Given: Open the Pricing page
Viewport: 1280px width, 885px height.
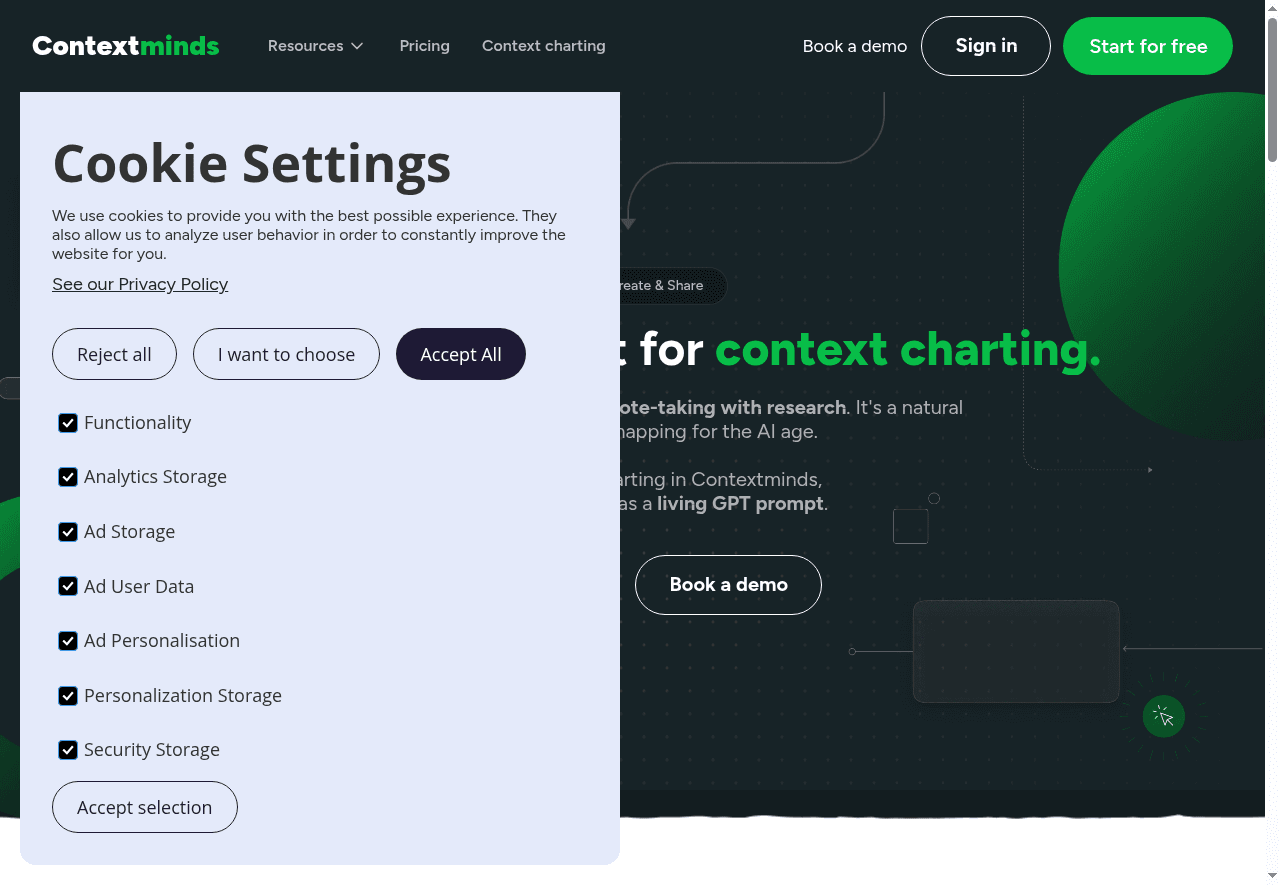Looking at the screenshot, I should click(424, 46).
